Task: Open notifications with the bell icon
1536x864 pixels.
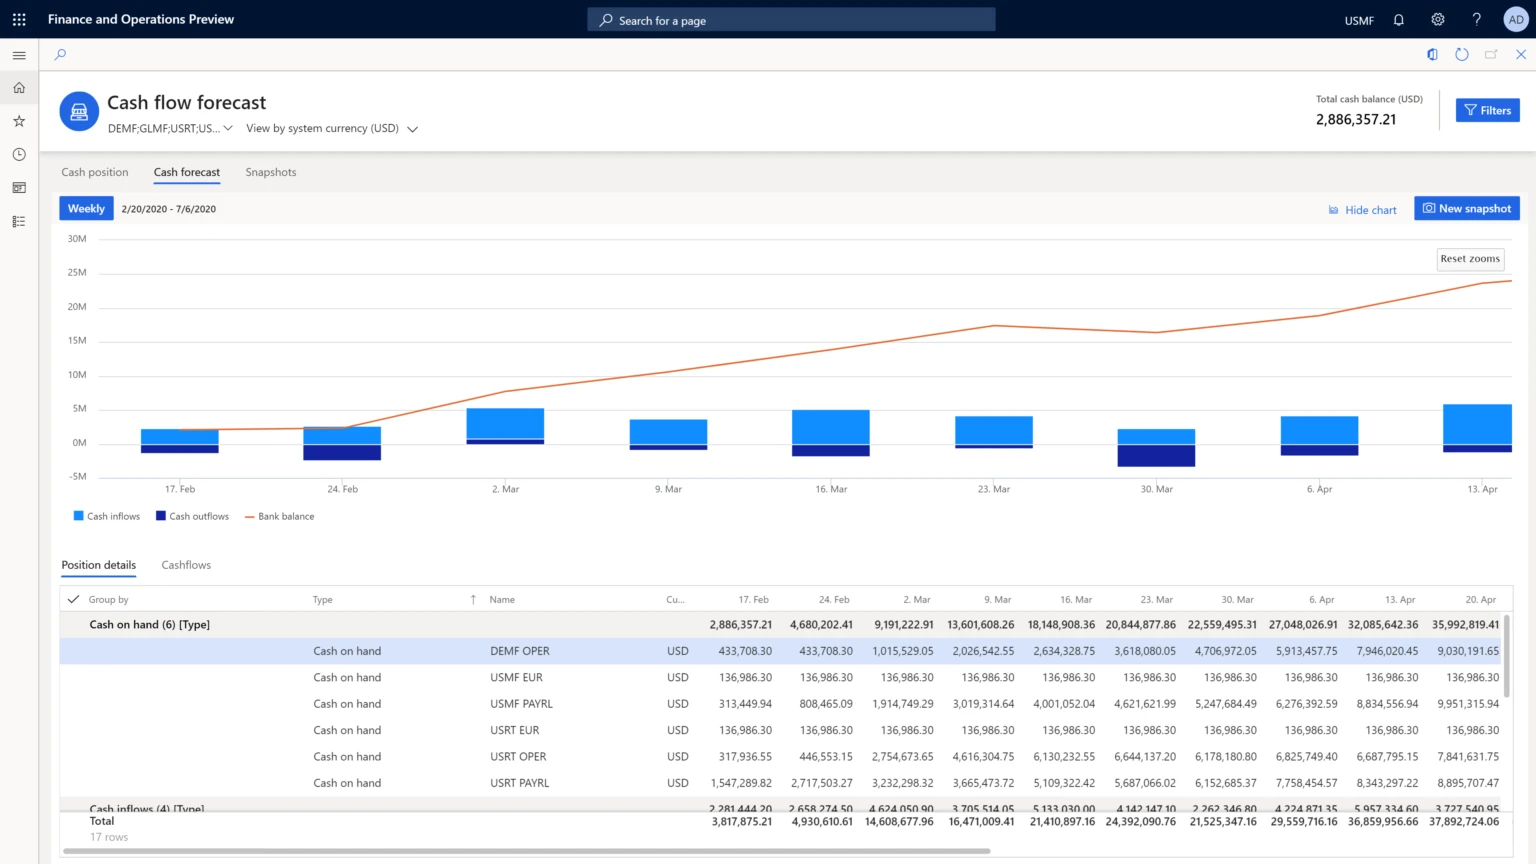Action: click(x=1398, y=19)
